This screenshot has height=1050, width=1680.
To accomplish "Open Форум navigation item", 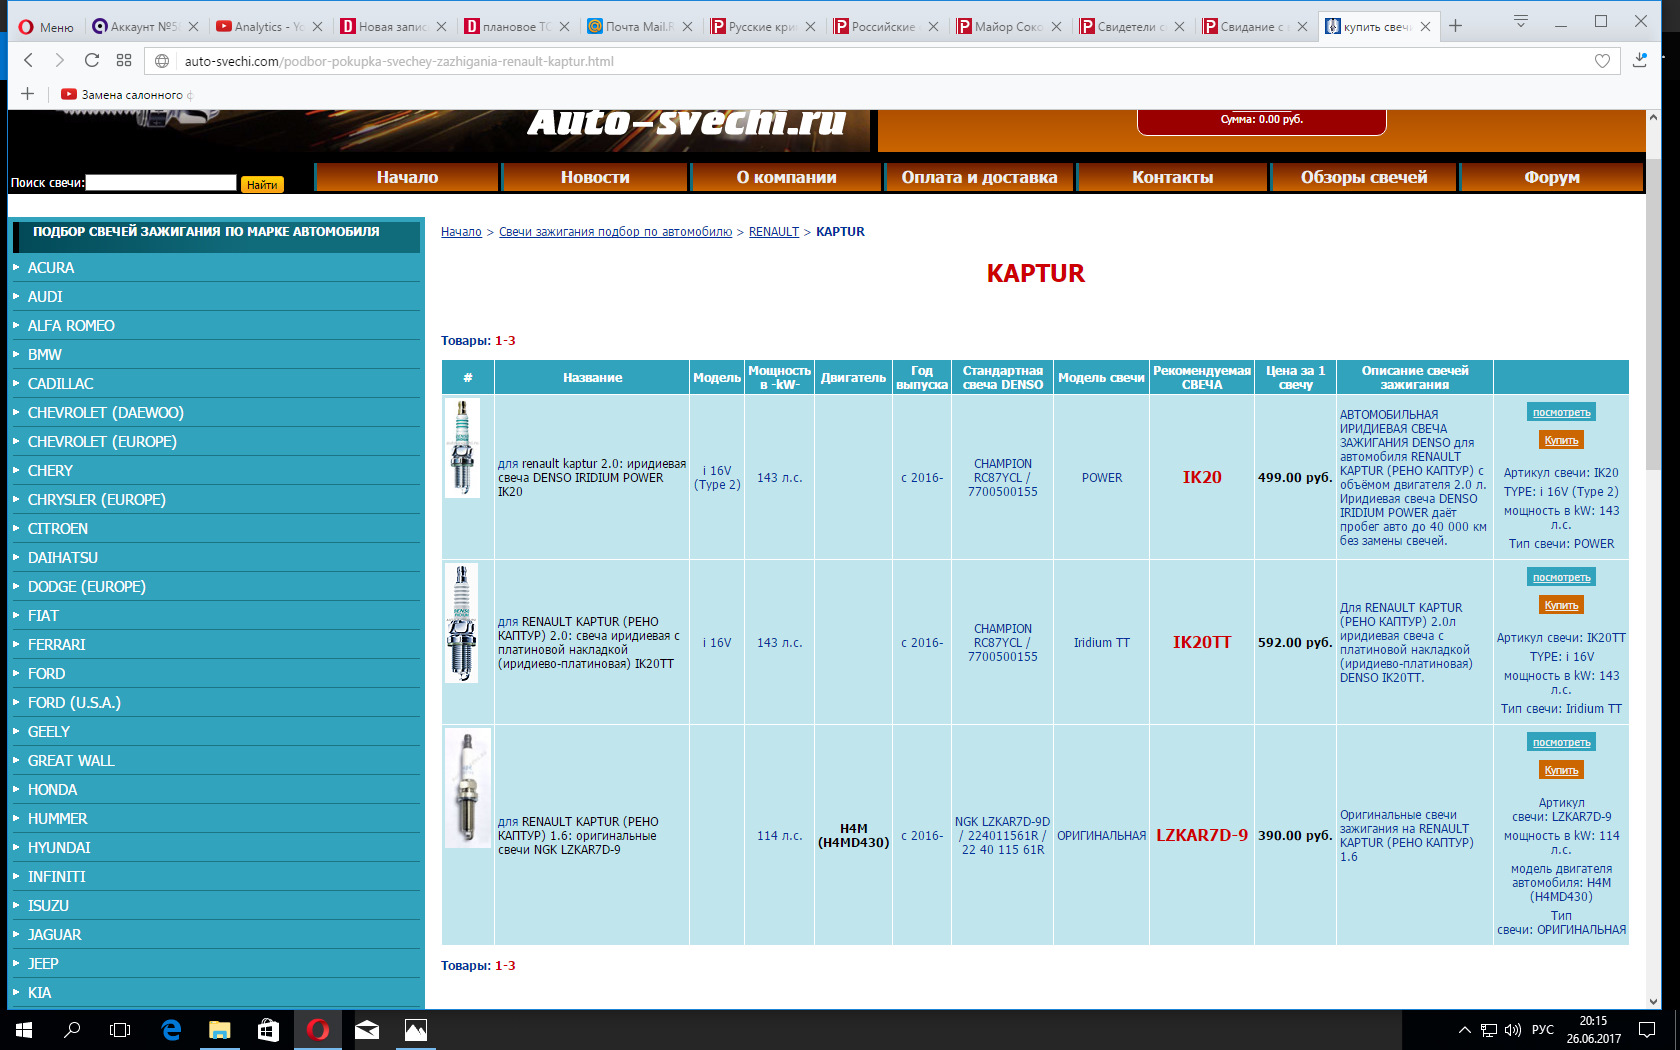I will pos(1552,177).
